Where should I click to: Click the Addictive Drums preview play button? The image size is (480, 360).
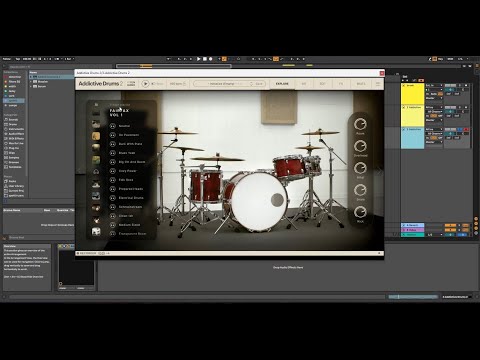tap(145, 84)
